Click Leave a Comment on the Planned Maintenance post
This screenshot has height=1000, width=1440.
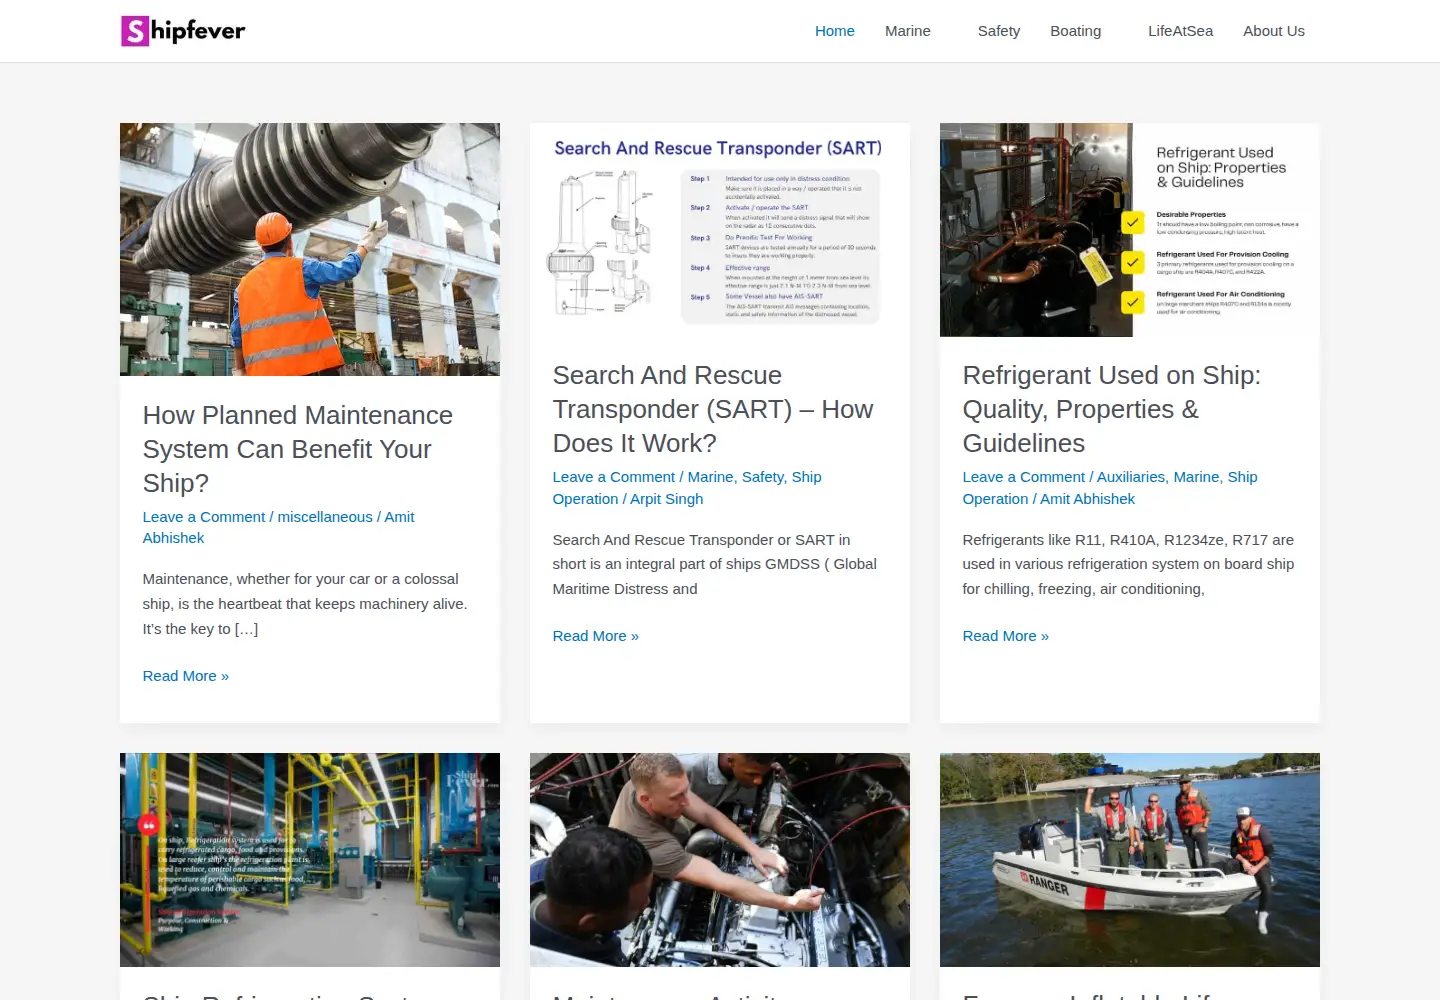click(x=204, y=517)
